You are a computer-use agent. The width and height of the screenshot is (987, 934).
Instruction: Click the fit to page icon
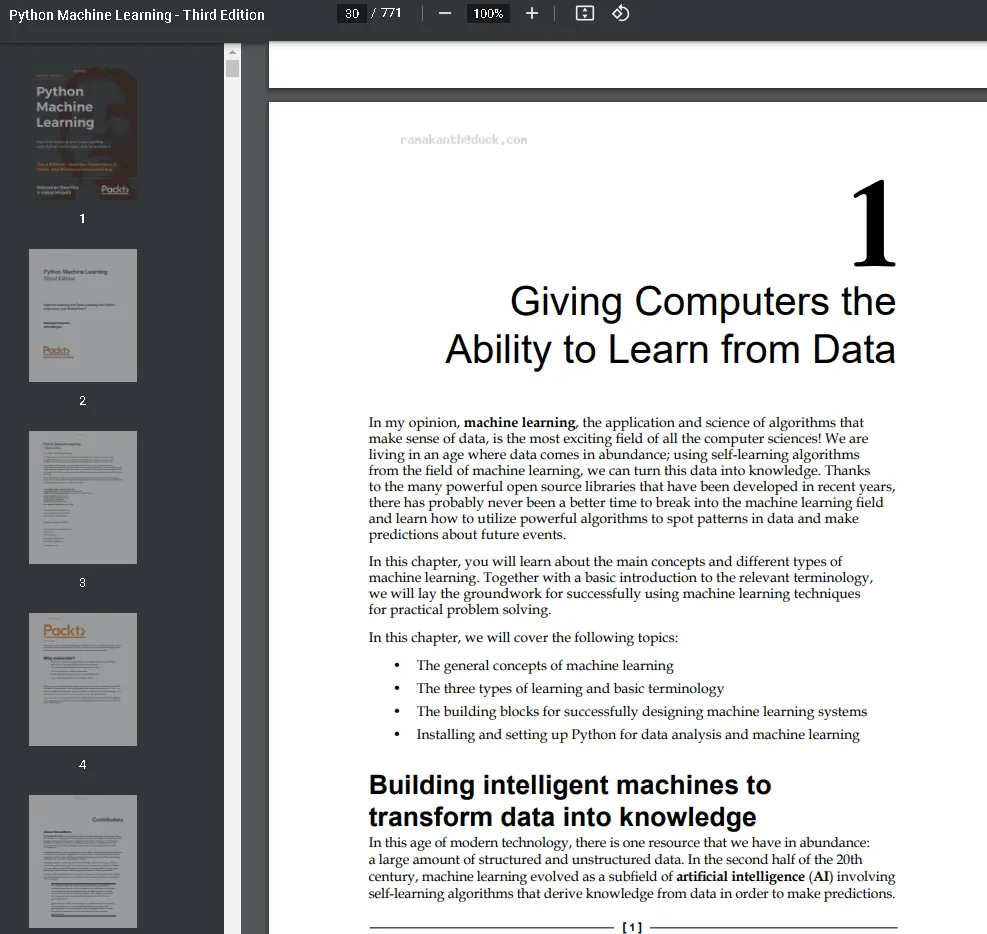[585, 14]
